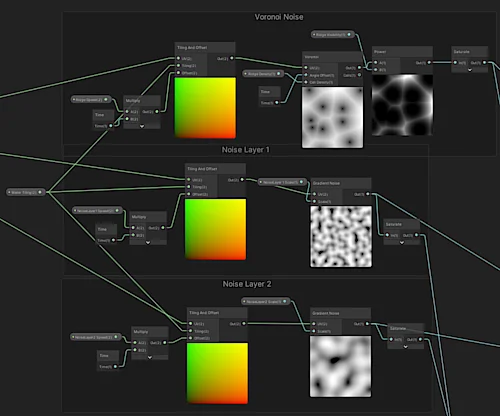The width and height of the screenshot is (500, 416).
Task: Click the NoiseLayer1 Scale property node
Action: coord(282,182)
